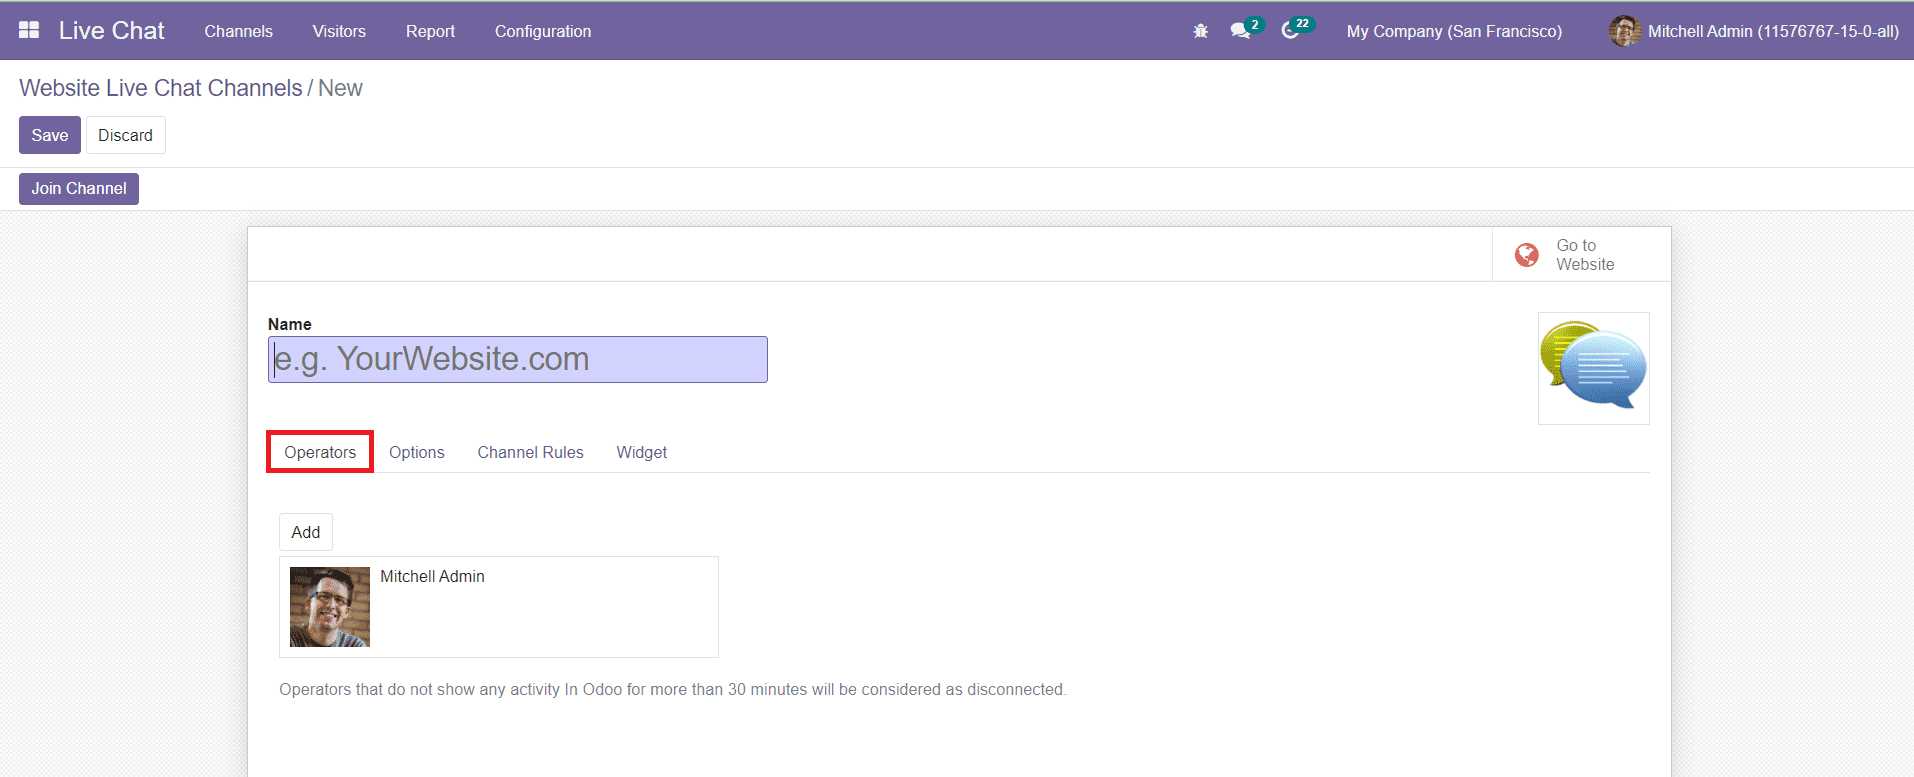This screenshot has width=1914, height=777.
Task: Click the operators inactivity notice text
Action: pyautogui.click(x=673, y=689)
